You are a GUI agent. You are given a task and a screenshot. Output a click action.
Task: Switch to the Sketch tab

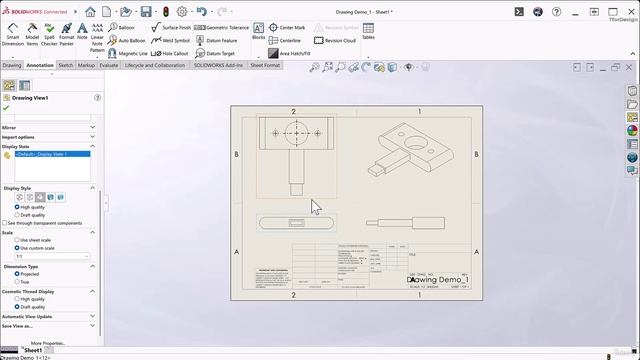pos(65,65)
